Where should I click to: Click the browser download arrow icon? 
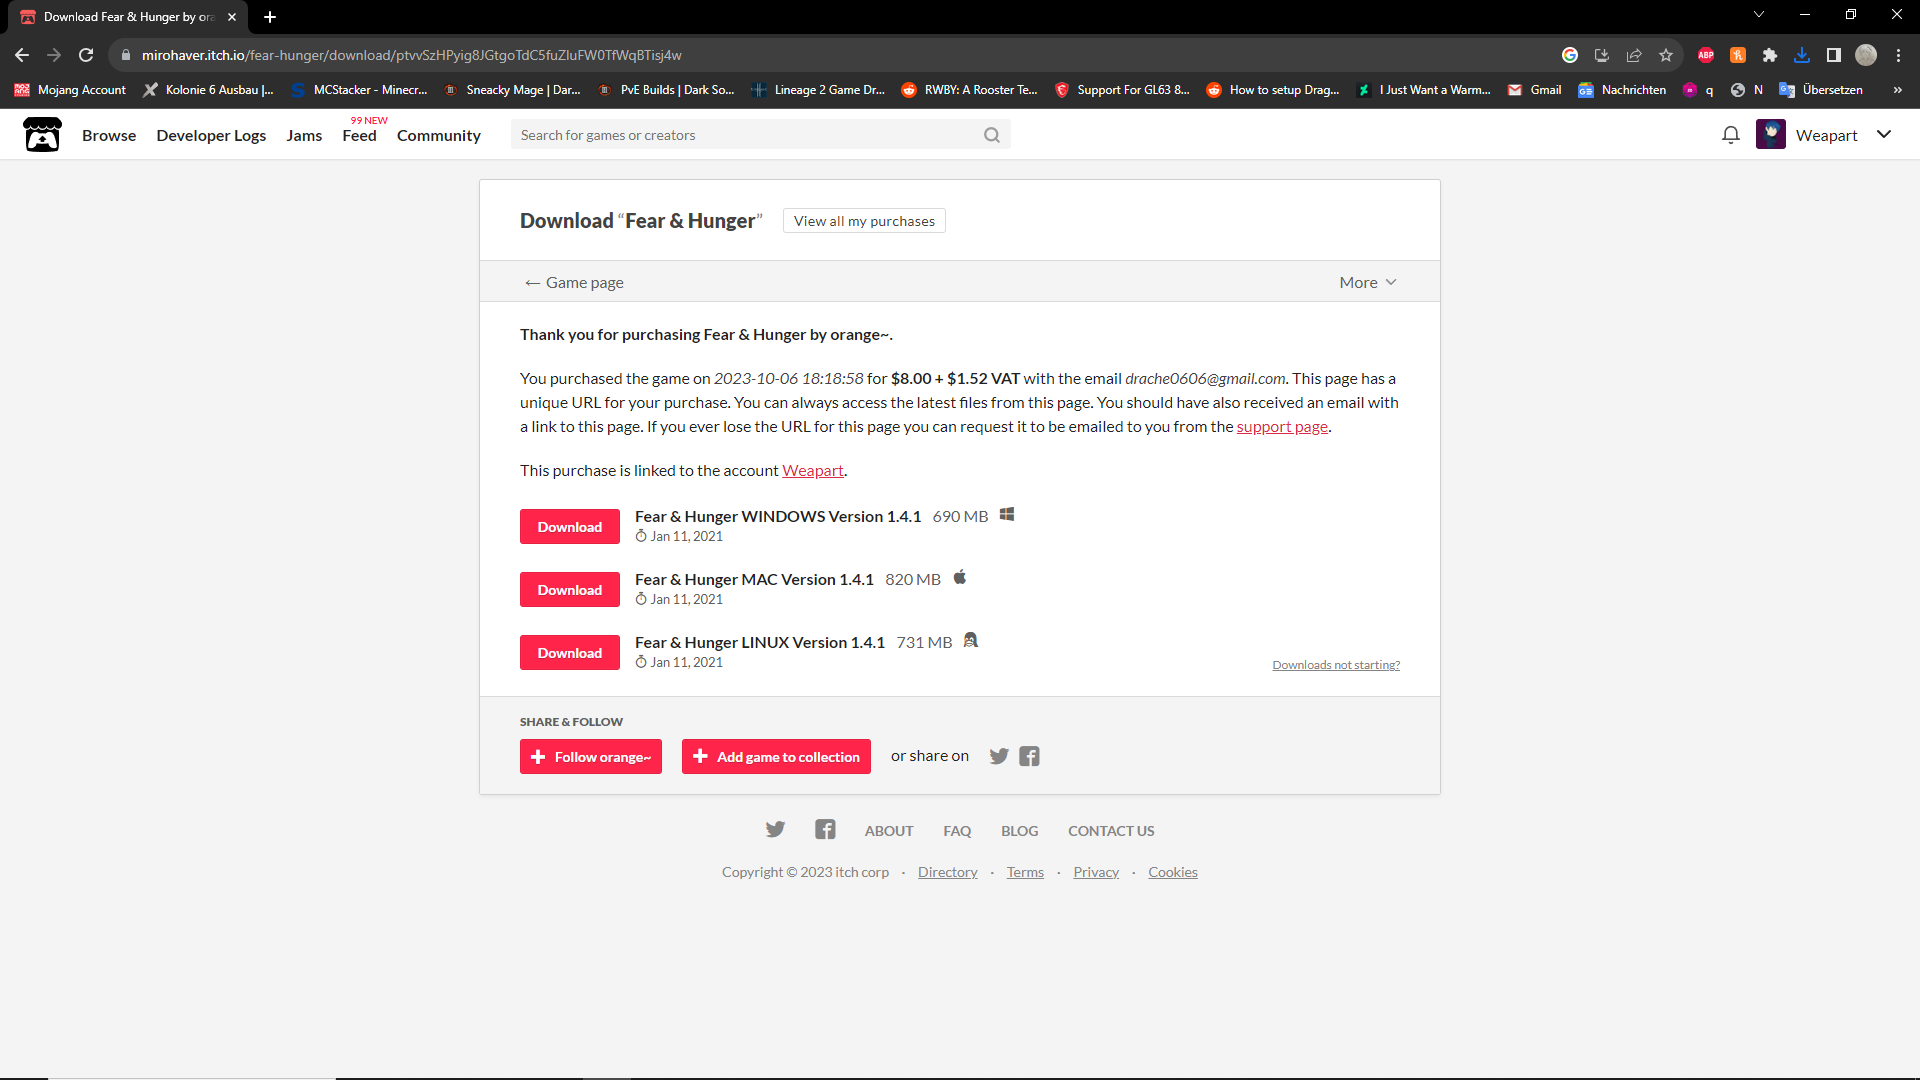(1801, 55)
